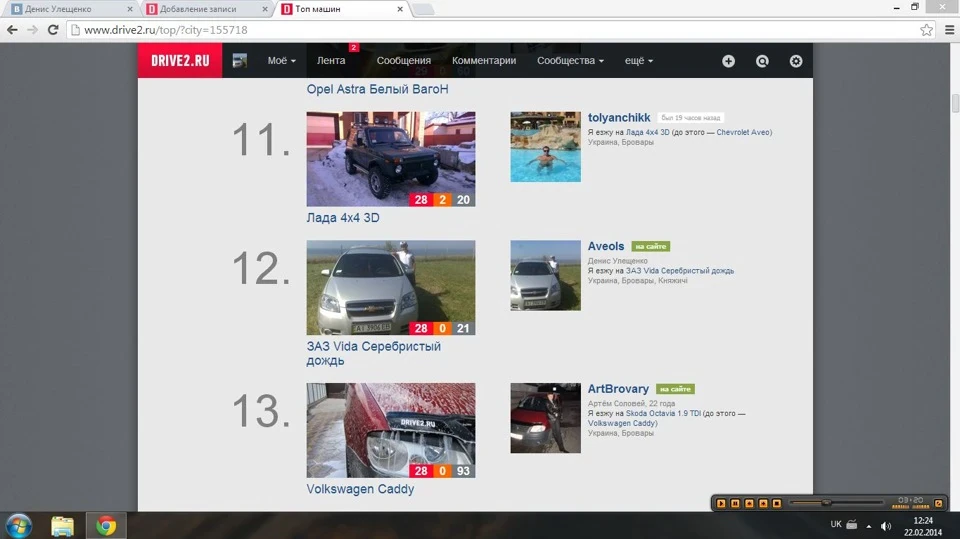Viewport: 960px width, 539px height.
Task: Go to 'Лента' in the navbar
Action: pyautogui.click(x=331, y=61)
